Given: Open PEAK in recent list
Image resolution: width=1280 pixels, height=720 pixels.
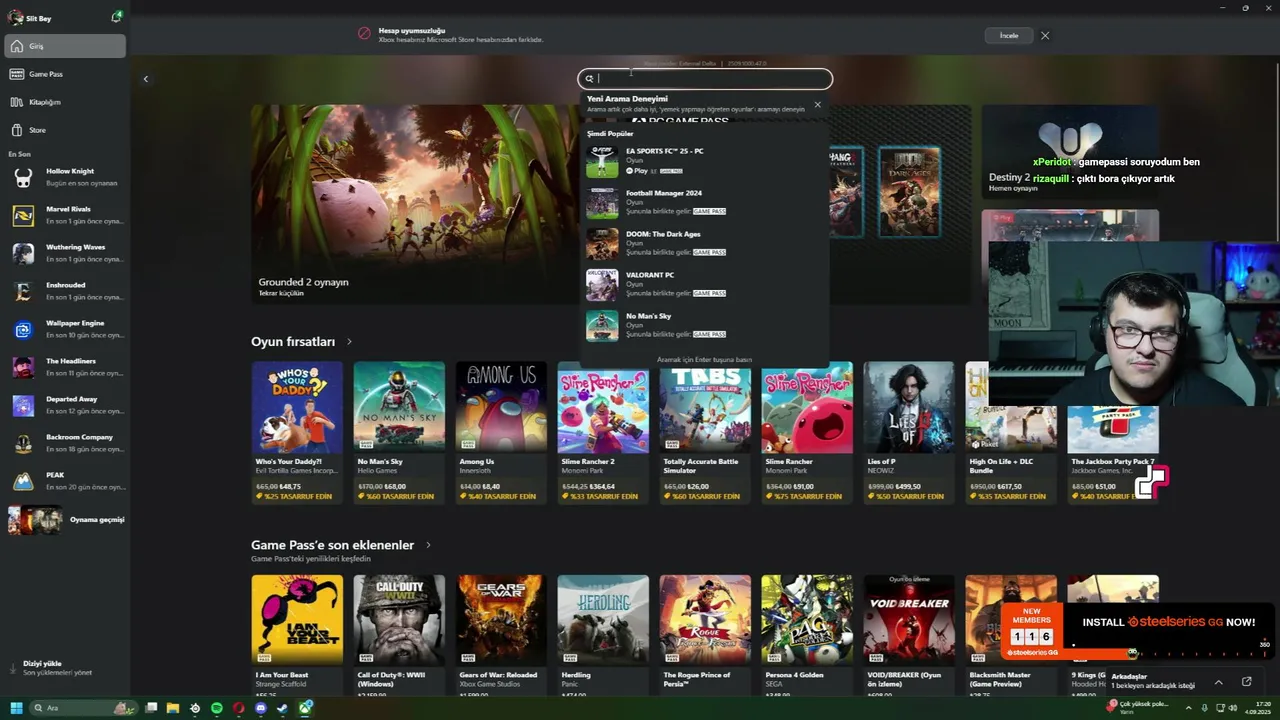Looking at the screenshot, I should coord(65,481).
